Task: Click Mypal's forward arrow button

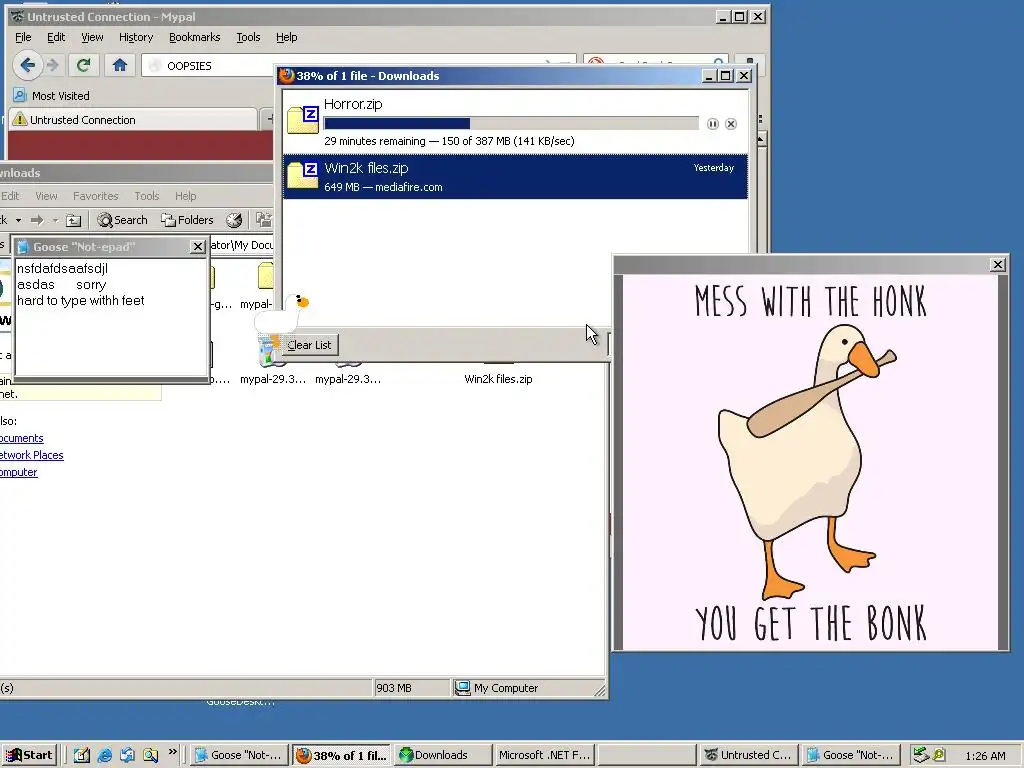Action: click(54, 65)
